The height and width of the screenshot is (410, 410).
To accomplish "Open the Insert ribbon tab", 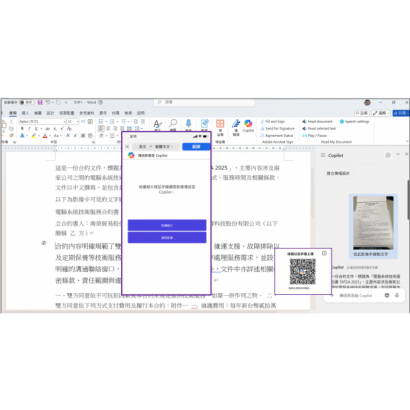I will tap(25, 113).
